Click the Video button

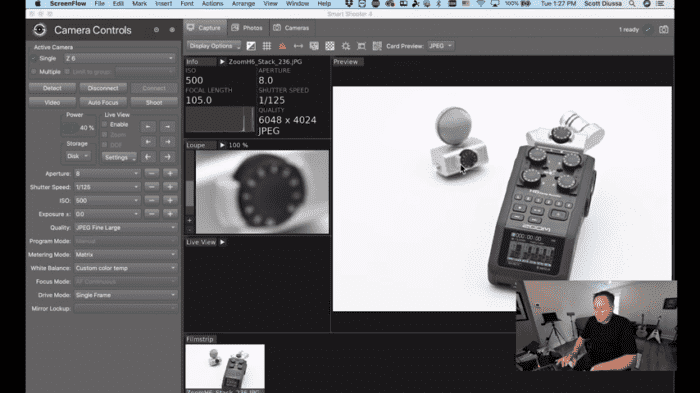[52, 102]
